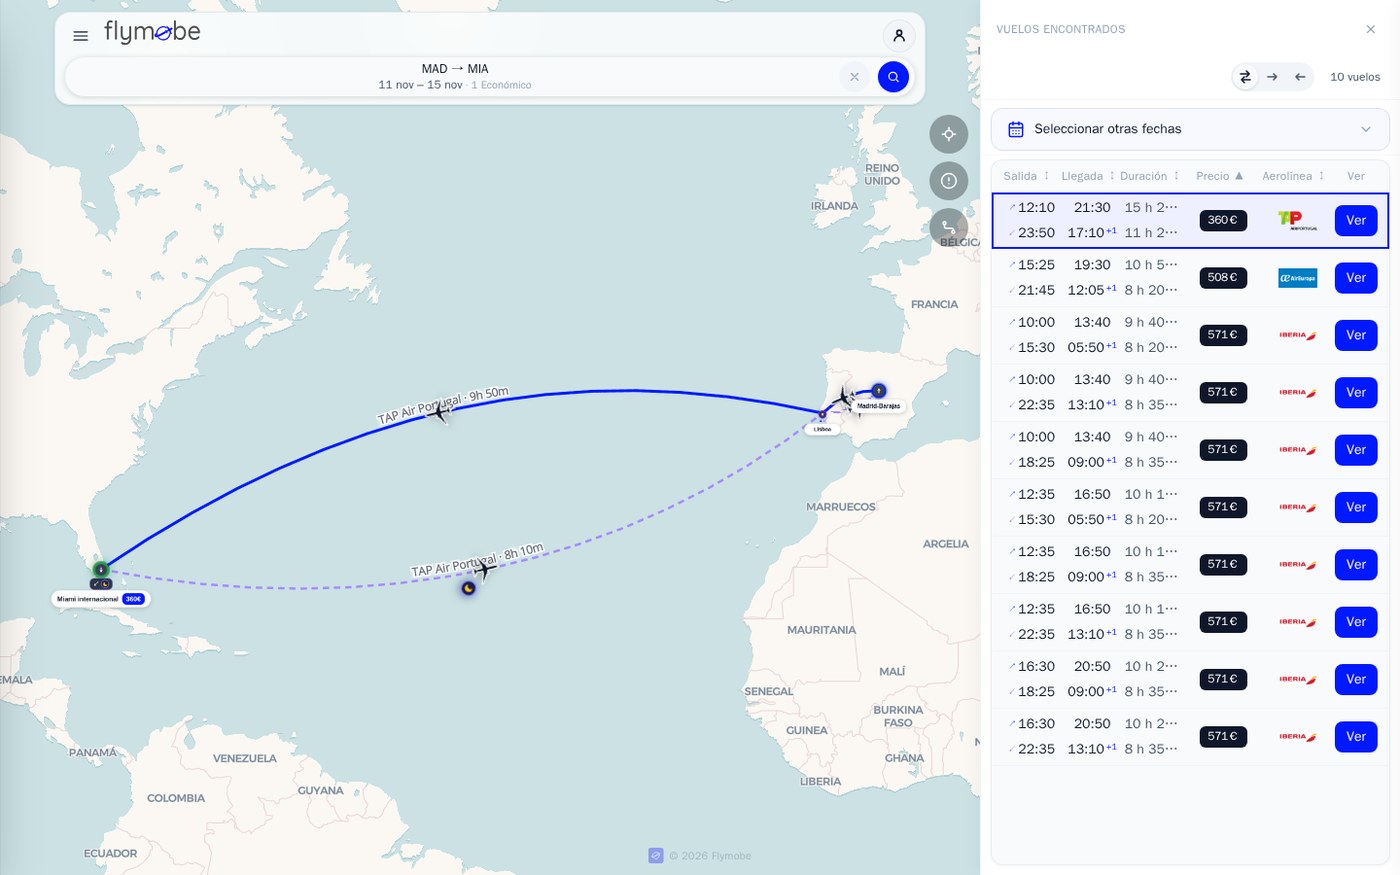Click the plane icon on 8h 10m route
Image resolution: width=1400 pixels, height=875 pixels.
tap(484, 569)
